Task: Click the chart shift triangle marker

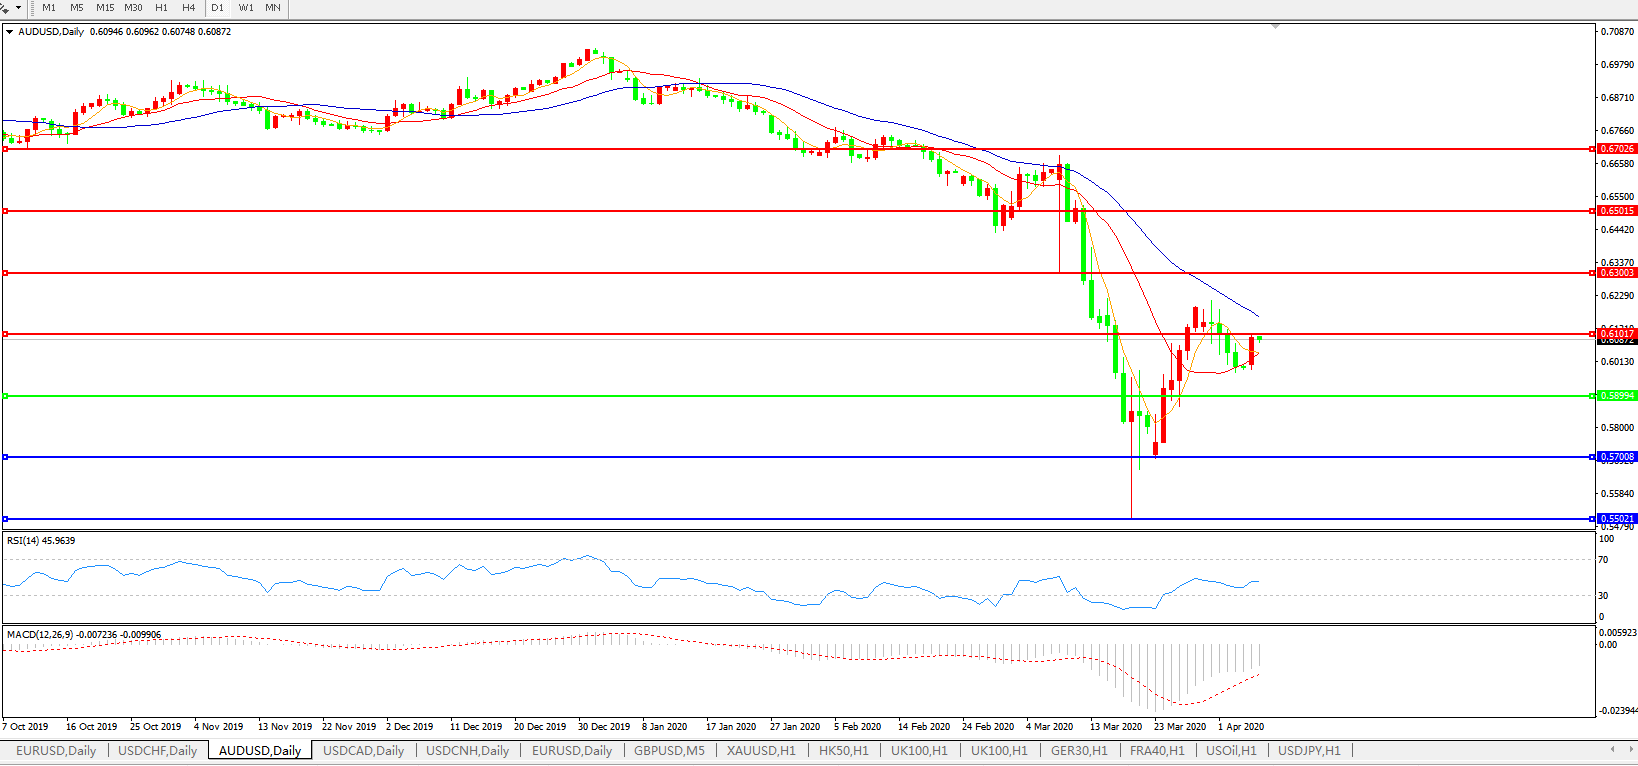Action: click(x=1275, y=26)
